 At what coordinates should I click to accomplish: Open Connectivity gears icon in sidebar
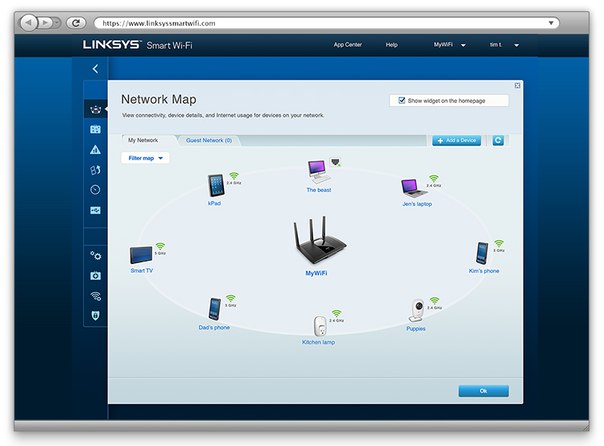95,256
